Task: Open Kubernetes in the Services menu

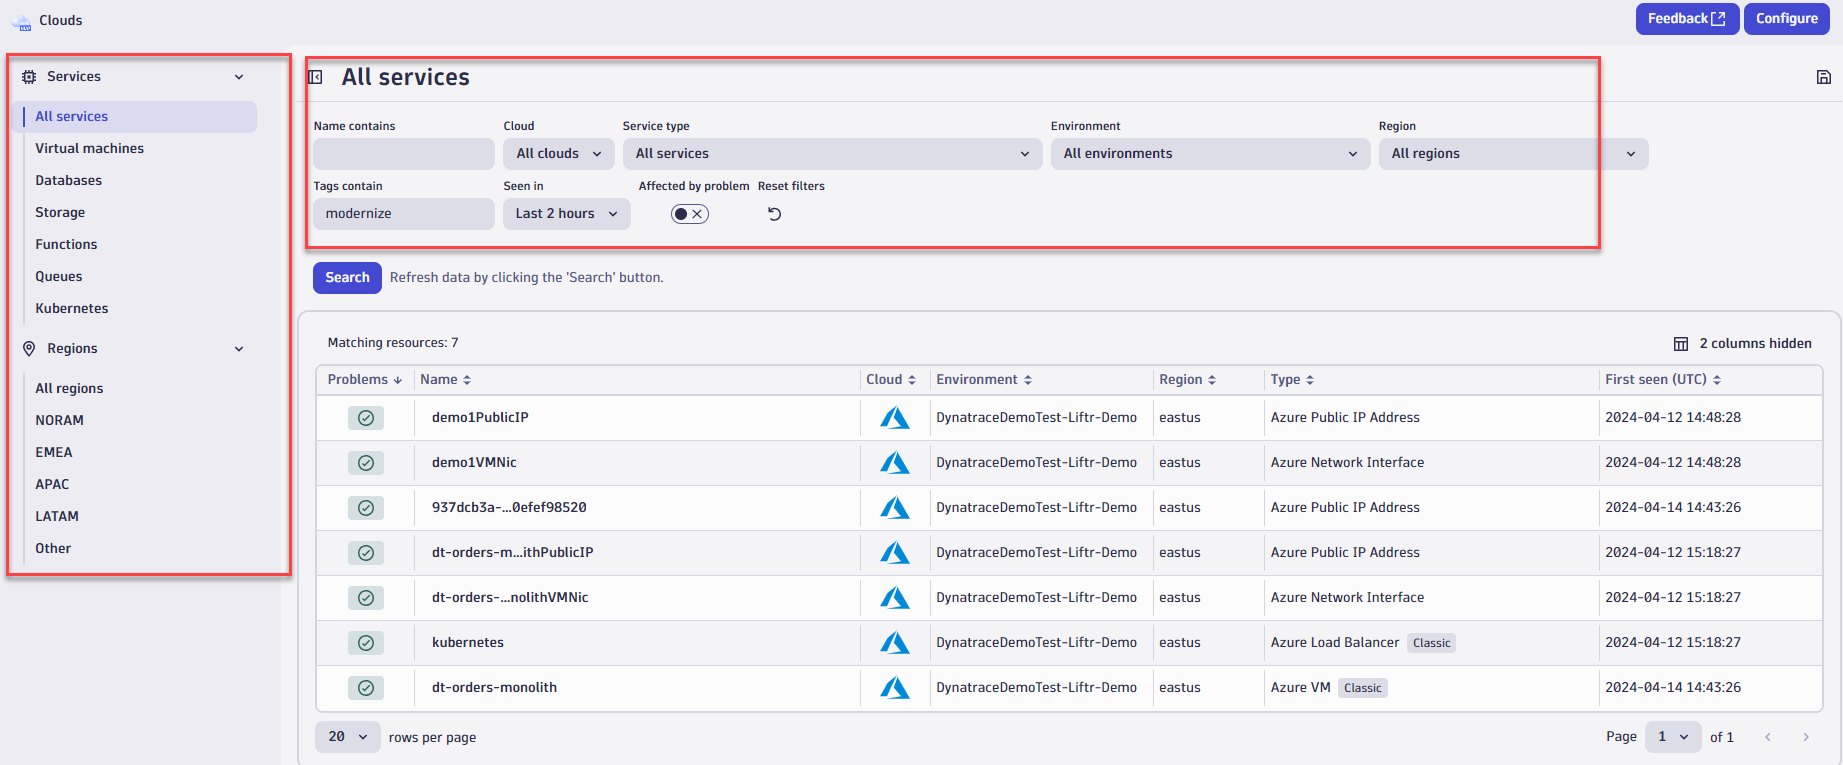Action: pos(72,308)
